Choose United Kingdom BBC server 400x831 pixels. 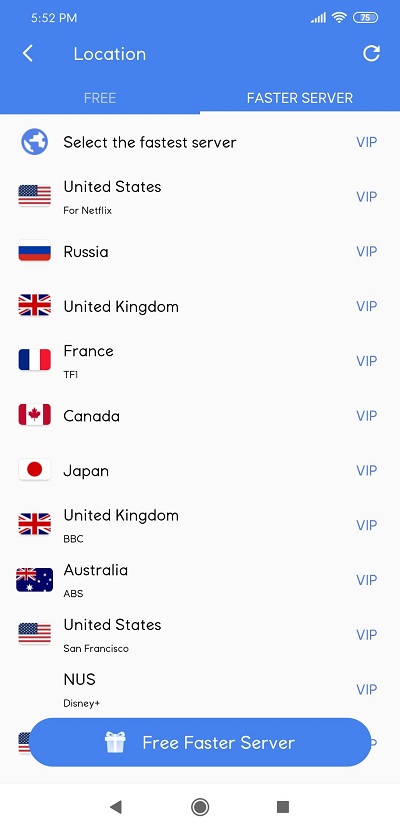200,525
